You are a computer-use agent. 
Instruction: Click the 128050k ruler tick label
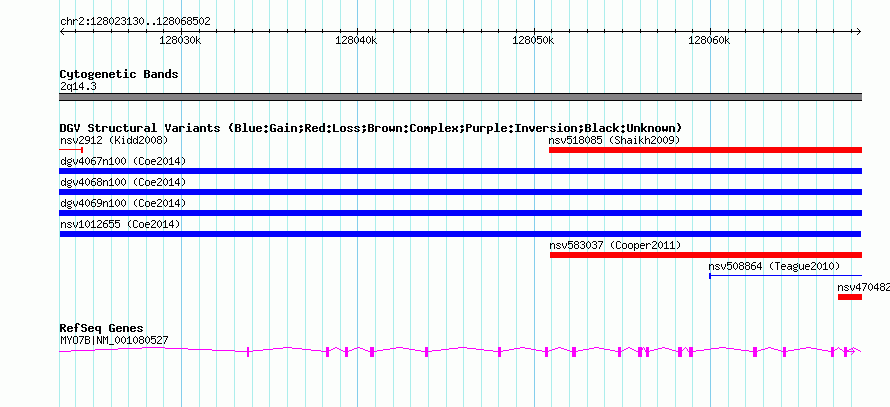click(532, 41)
